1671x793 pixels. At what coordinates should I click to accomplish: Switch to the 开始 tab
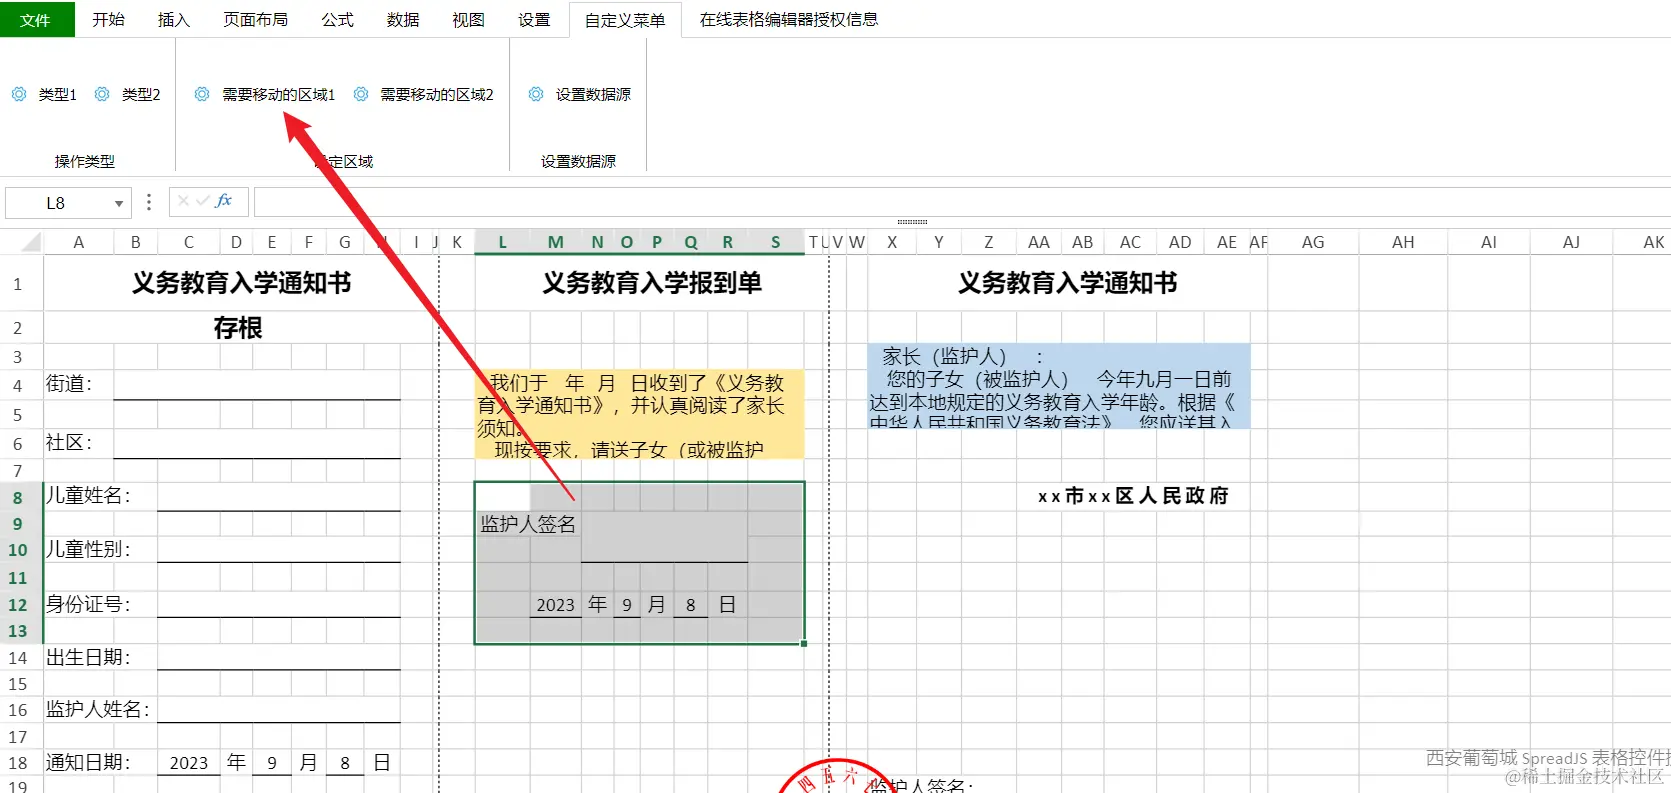click(108, 19)
